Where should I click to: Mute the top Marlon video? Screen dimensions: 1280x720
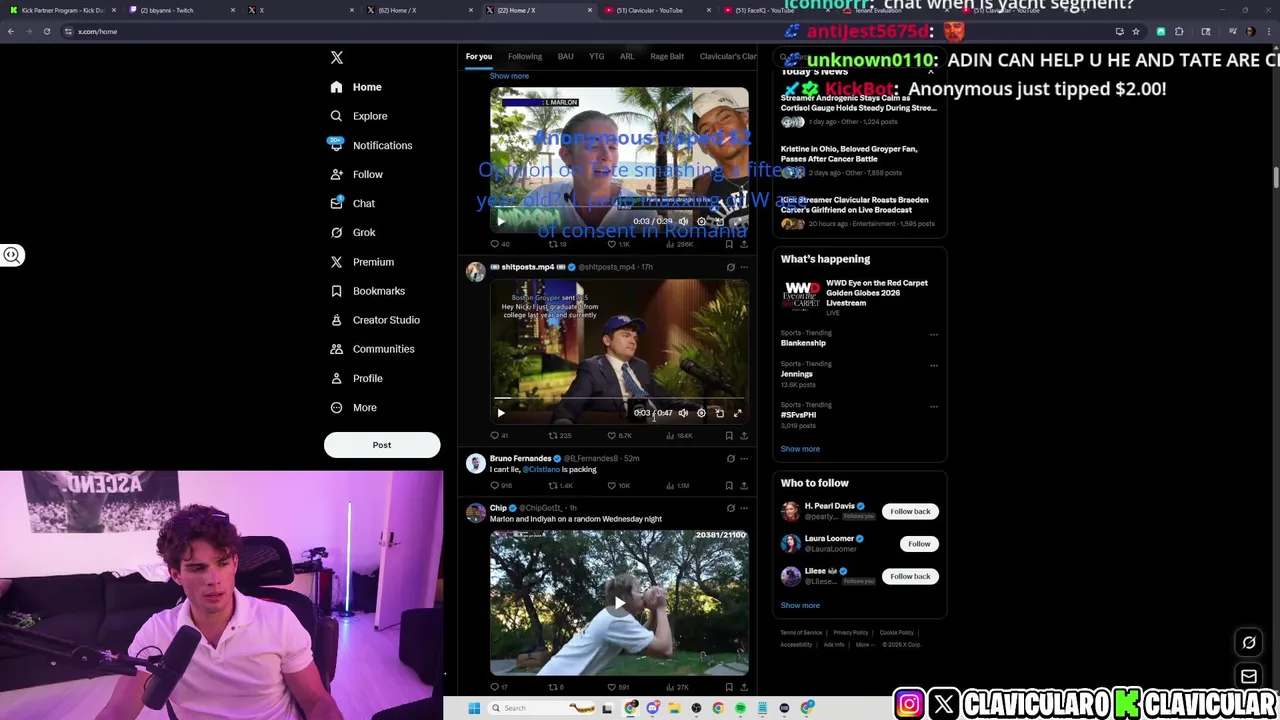click(x=683, y=221)
